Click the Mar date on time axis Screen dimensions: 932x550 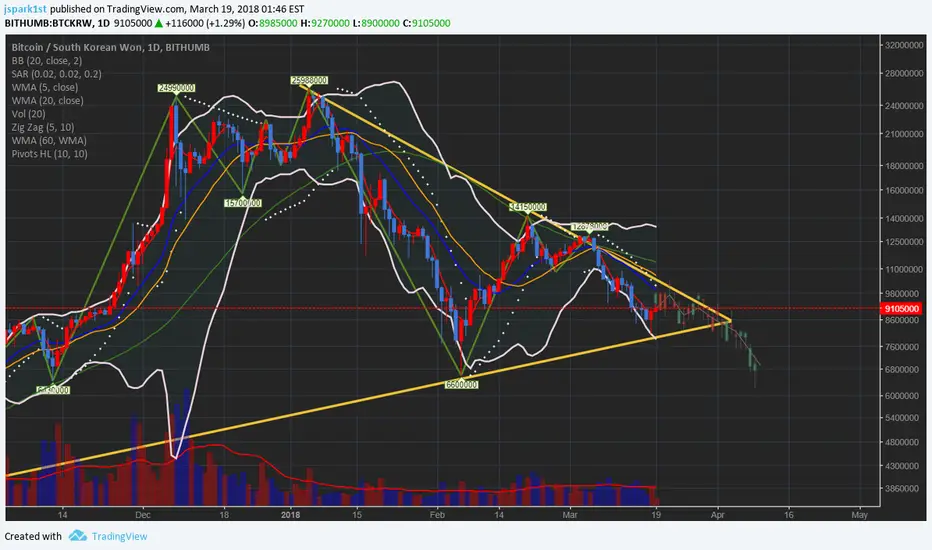pos(569,515)
